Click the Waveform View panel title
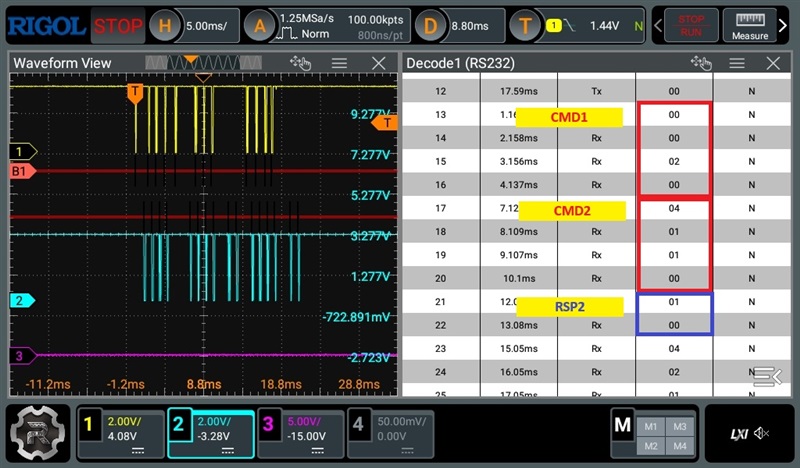Screen dimensions: 800x468 pyautogui.click(x=62, y=63)
